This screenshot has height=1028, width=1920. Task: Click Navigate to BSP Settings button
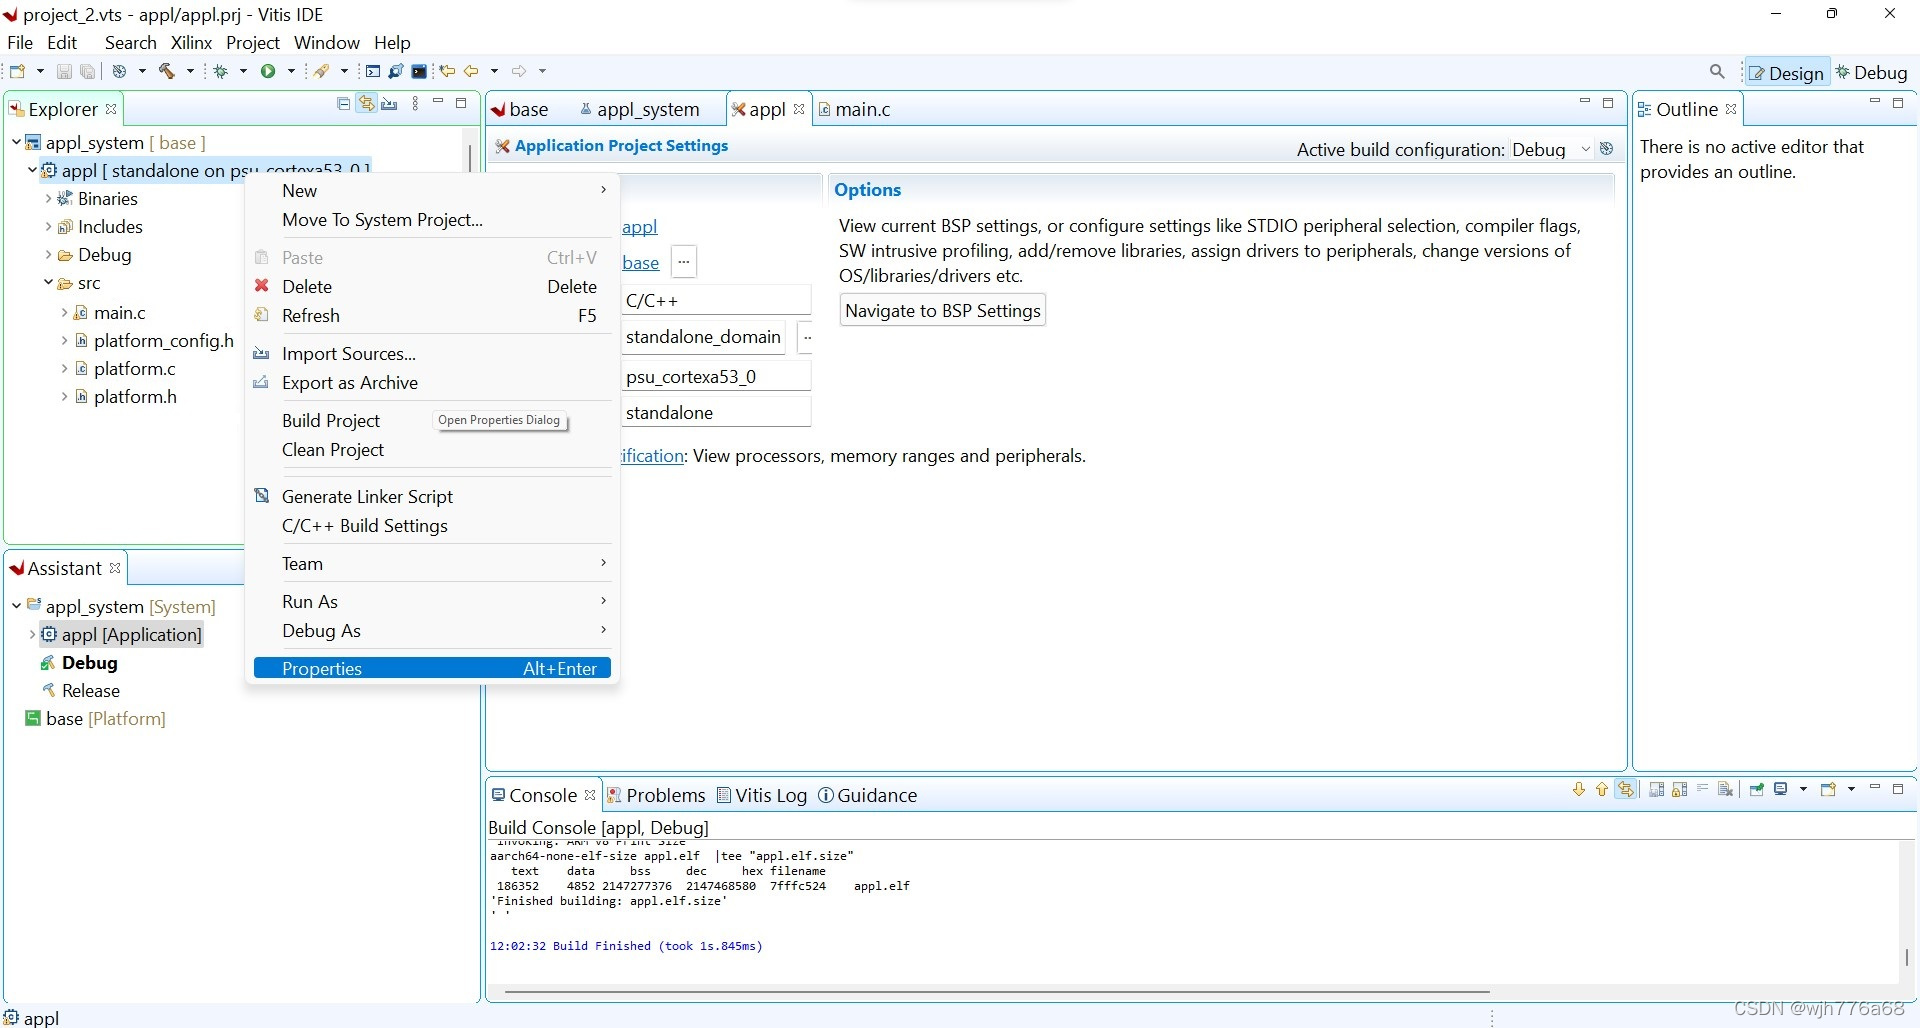pyautogui.click(x=943, y=310)
